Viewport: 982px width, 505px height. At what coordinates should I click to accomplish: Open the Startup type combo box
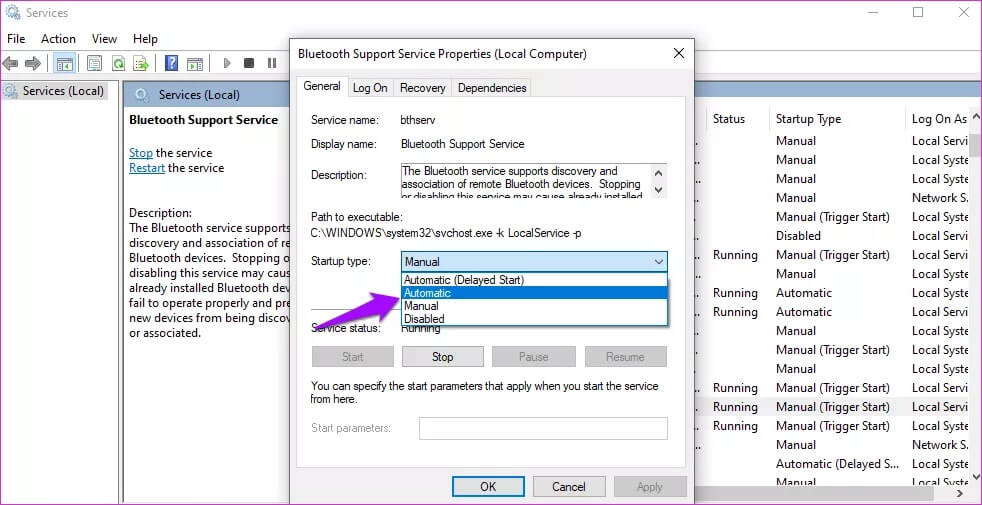534,262
